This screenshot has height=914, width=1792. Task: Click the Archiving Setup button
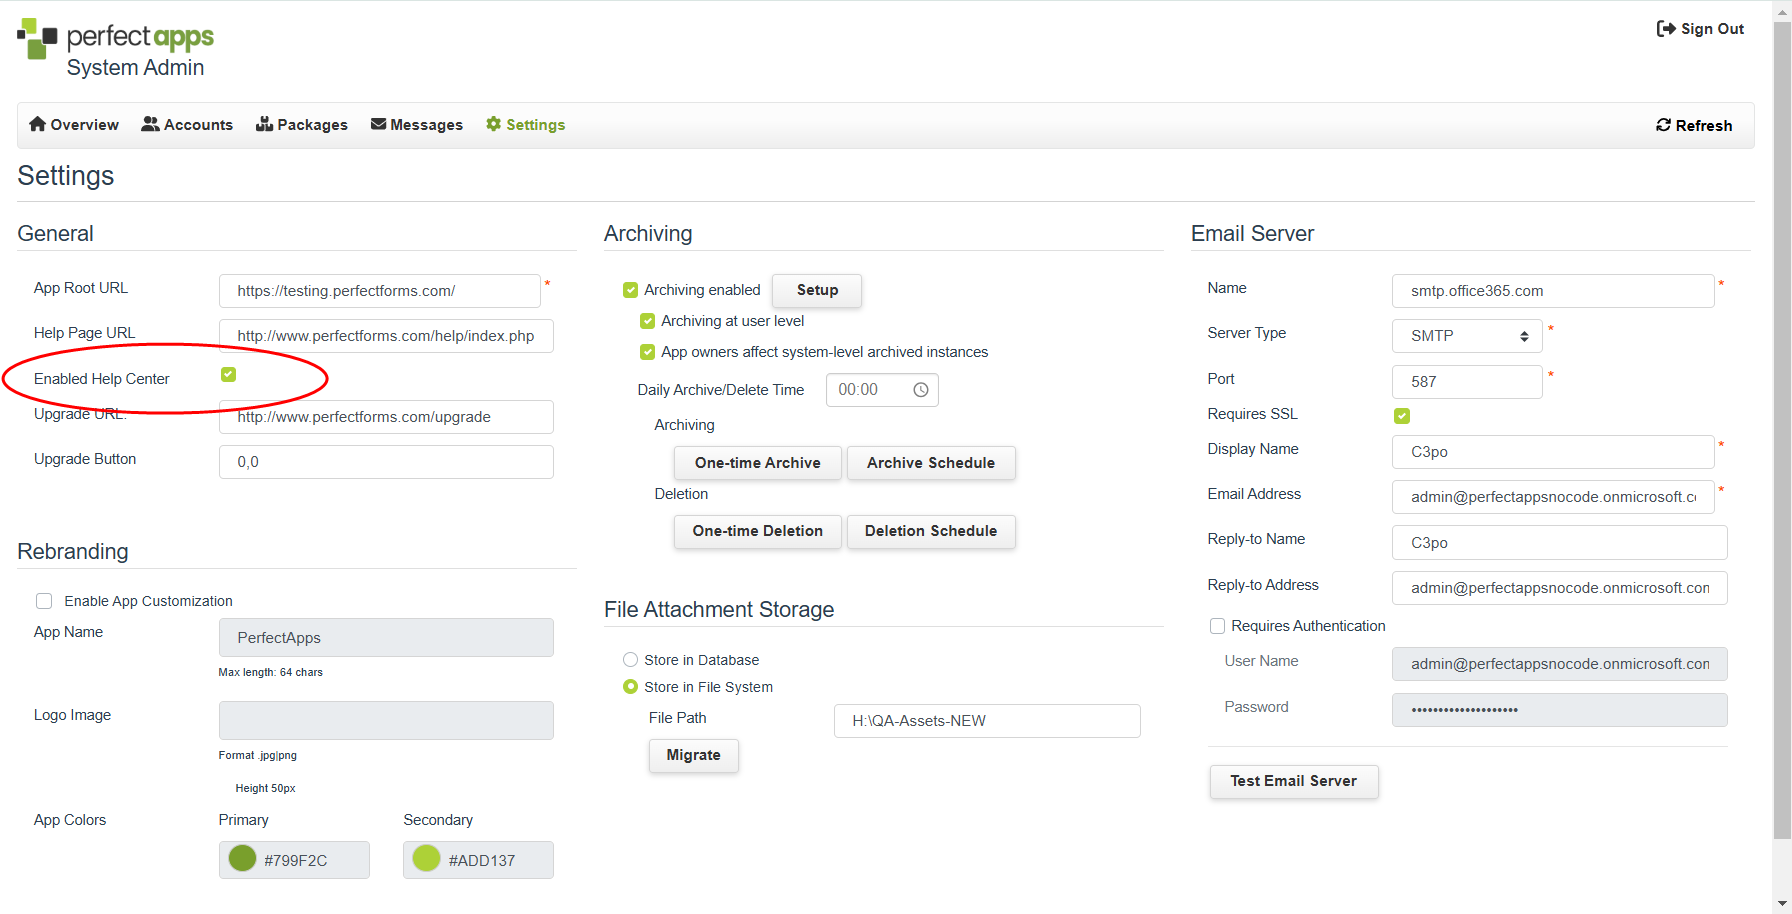pos(817,290)
